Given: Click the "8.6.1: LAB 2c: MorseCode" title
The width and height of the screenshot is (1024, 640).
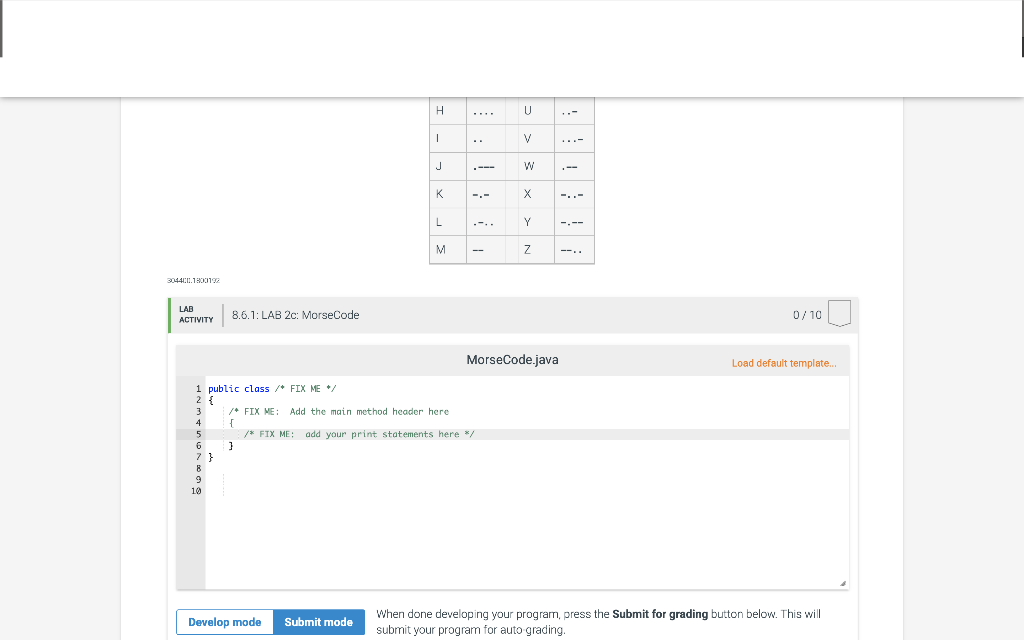Looking at the screenshot, I should pos(293,314).
